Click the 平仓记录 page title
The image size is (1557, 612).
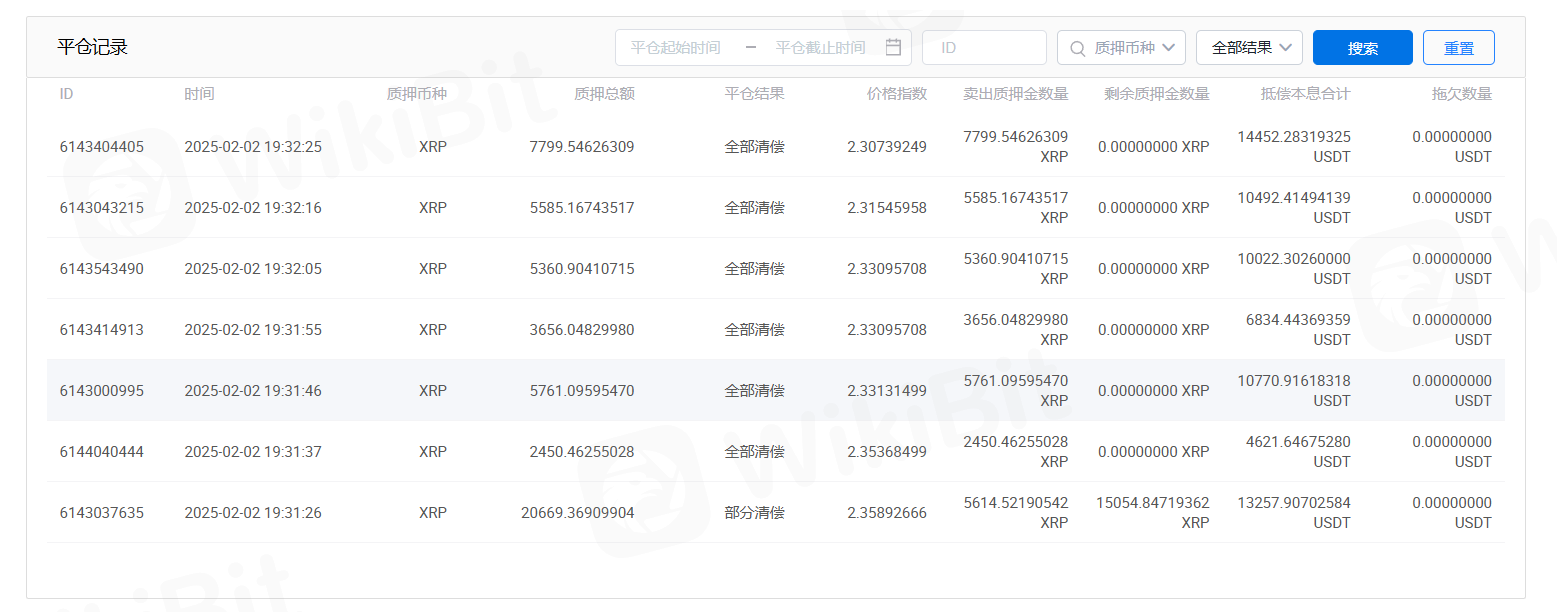click(x=92, y=47)
